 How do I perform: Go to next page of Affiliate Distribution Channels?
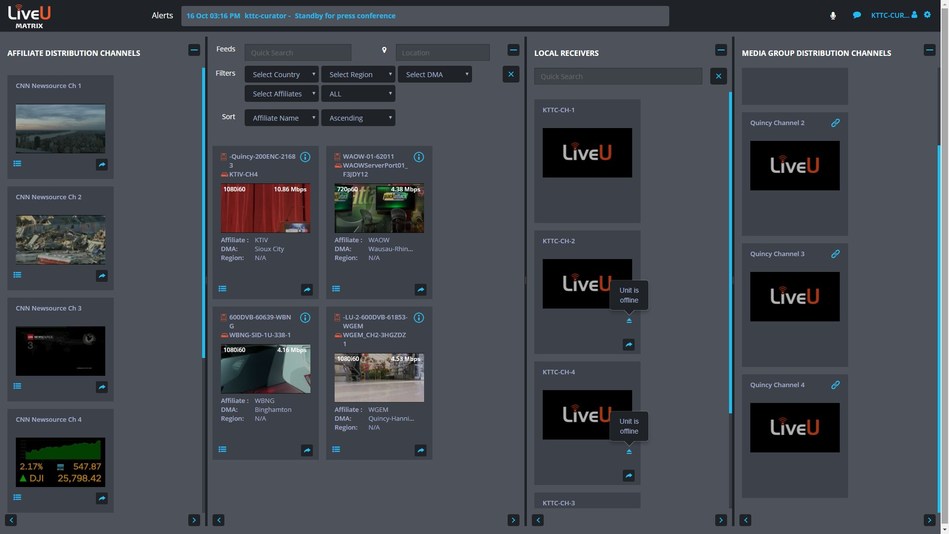click(194, 520)
